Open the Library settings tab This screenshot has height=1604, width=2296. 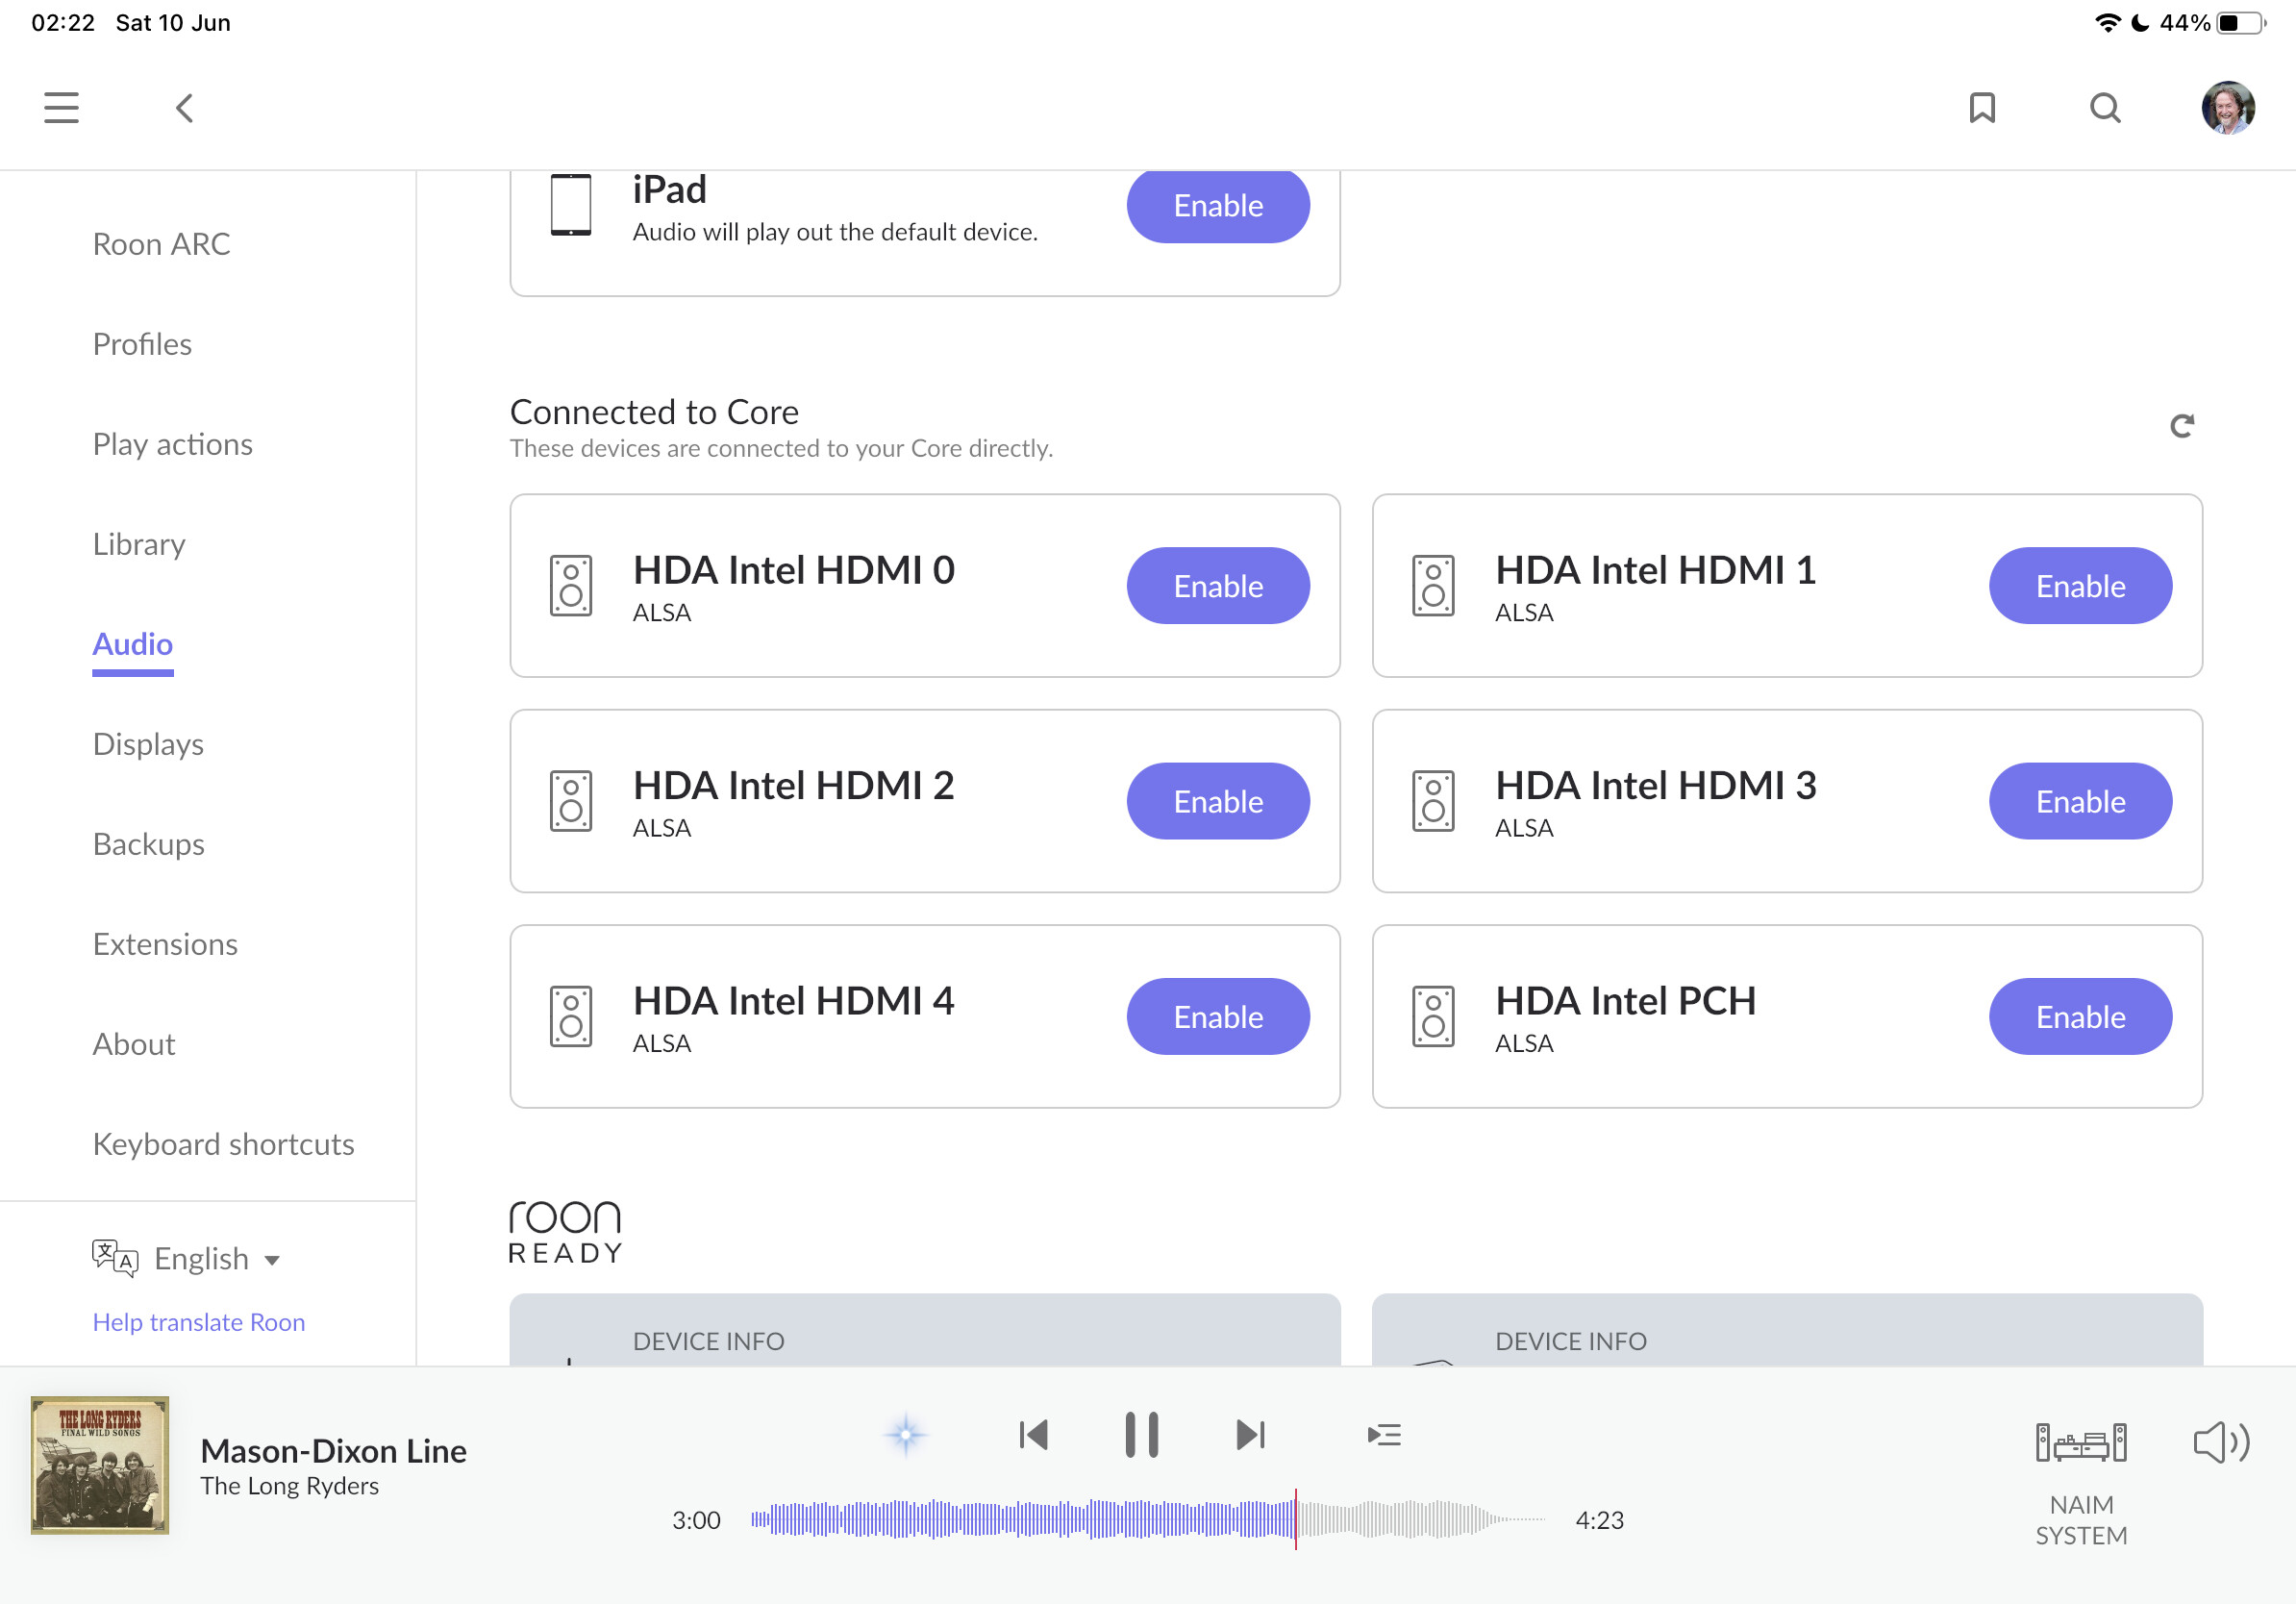pos(139,544)
